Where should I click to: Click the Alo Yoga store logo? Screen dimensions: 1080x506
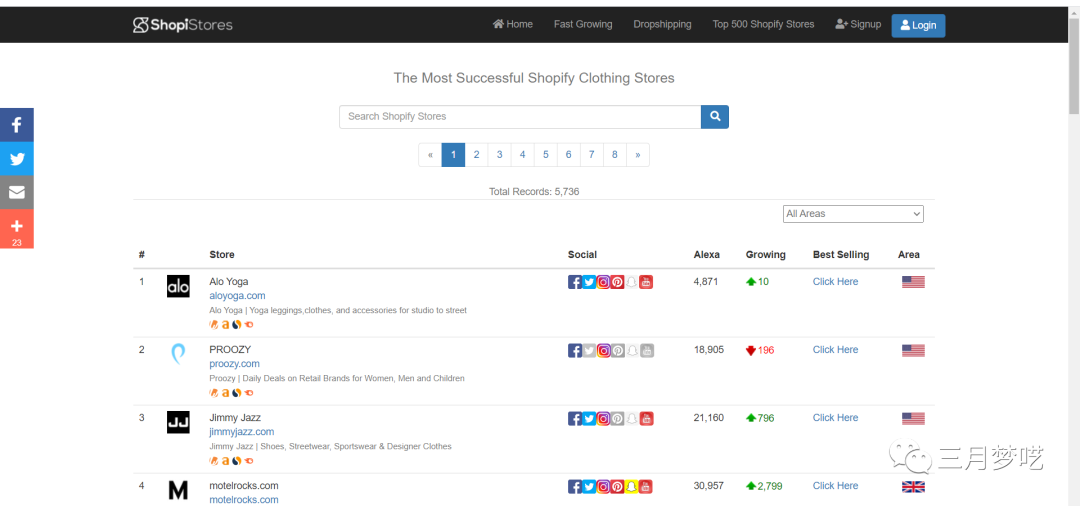(x=178, y=286)
